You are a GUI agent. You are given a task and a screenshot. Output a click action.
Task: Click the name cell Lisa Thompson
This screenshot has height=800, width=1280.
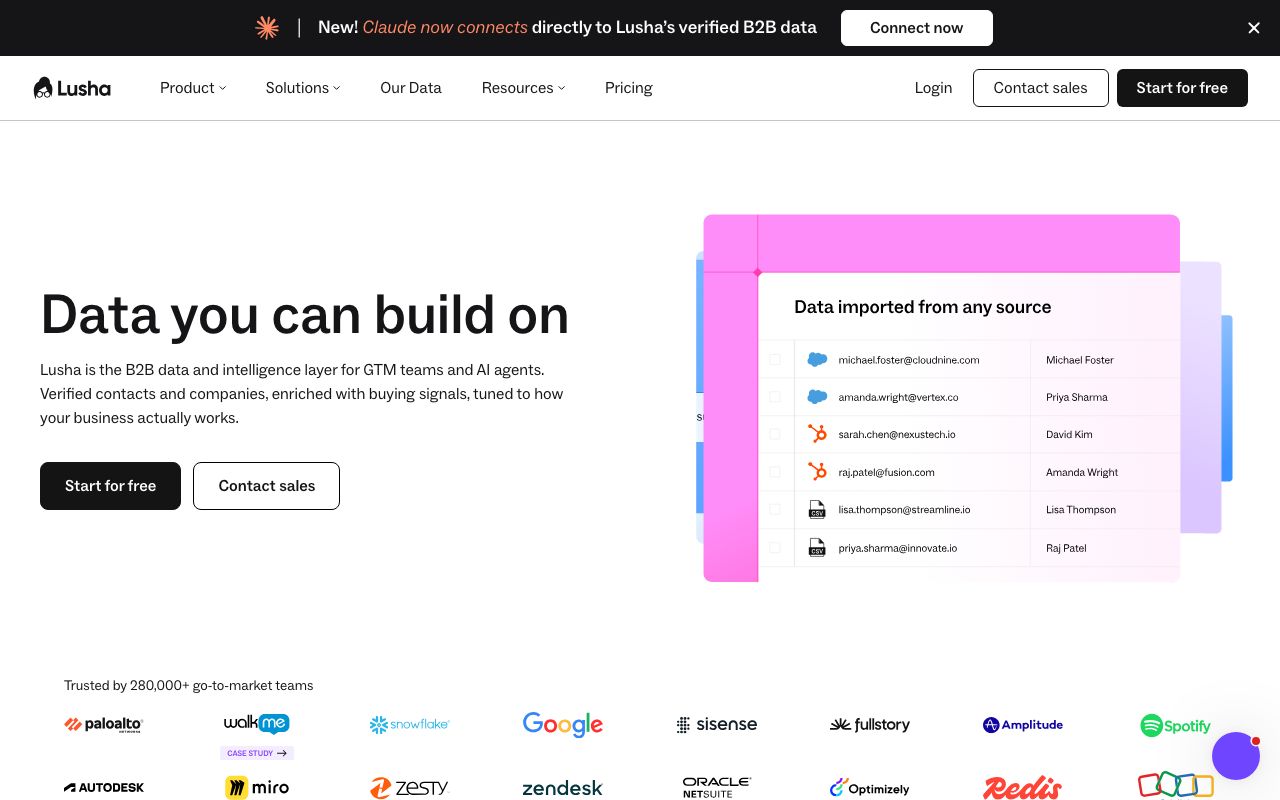1081,510
